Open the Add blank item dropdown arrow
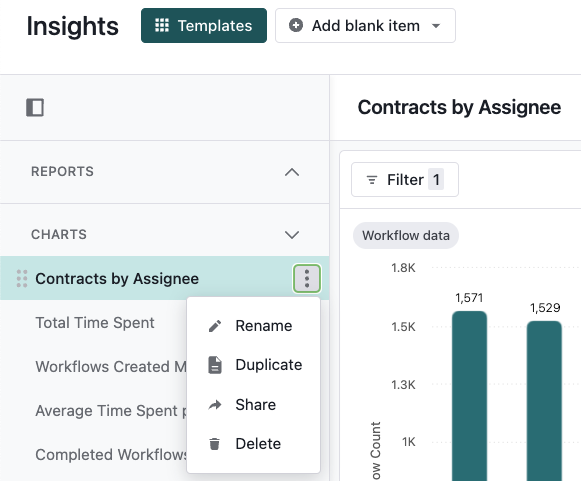The width and height of the screenshot is (581, 481). click(436, 26)
